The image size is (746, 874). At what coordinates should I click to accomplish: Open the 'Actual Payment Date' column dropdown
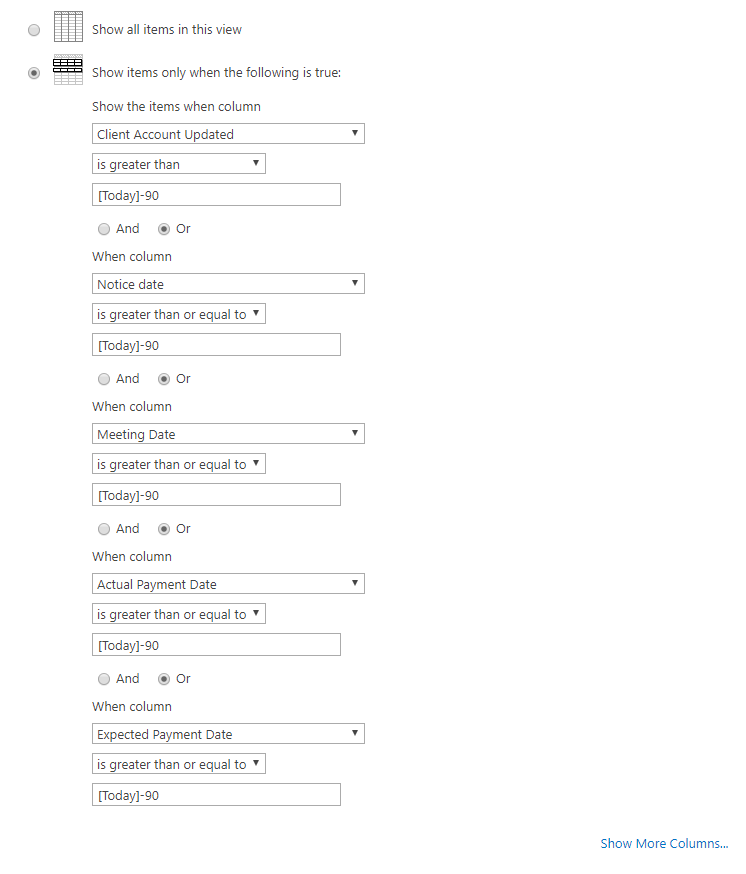click(x=228, y=583)
